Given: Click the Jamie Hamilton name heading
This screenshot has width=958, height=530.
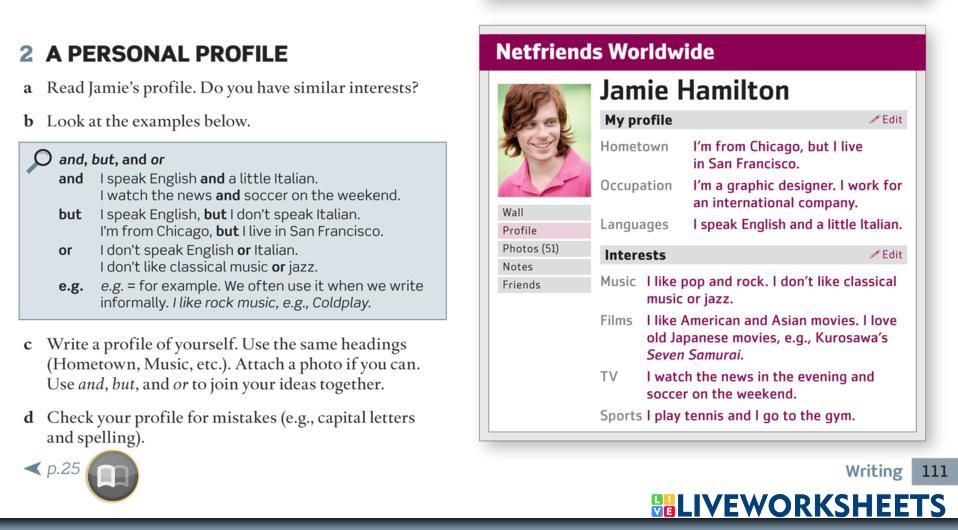Looking at the screenshot, I should (x=694, y=91).
